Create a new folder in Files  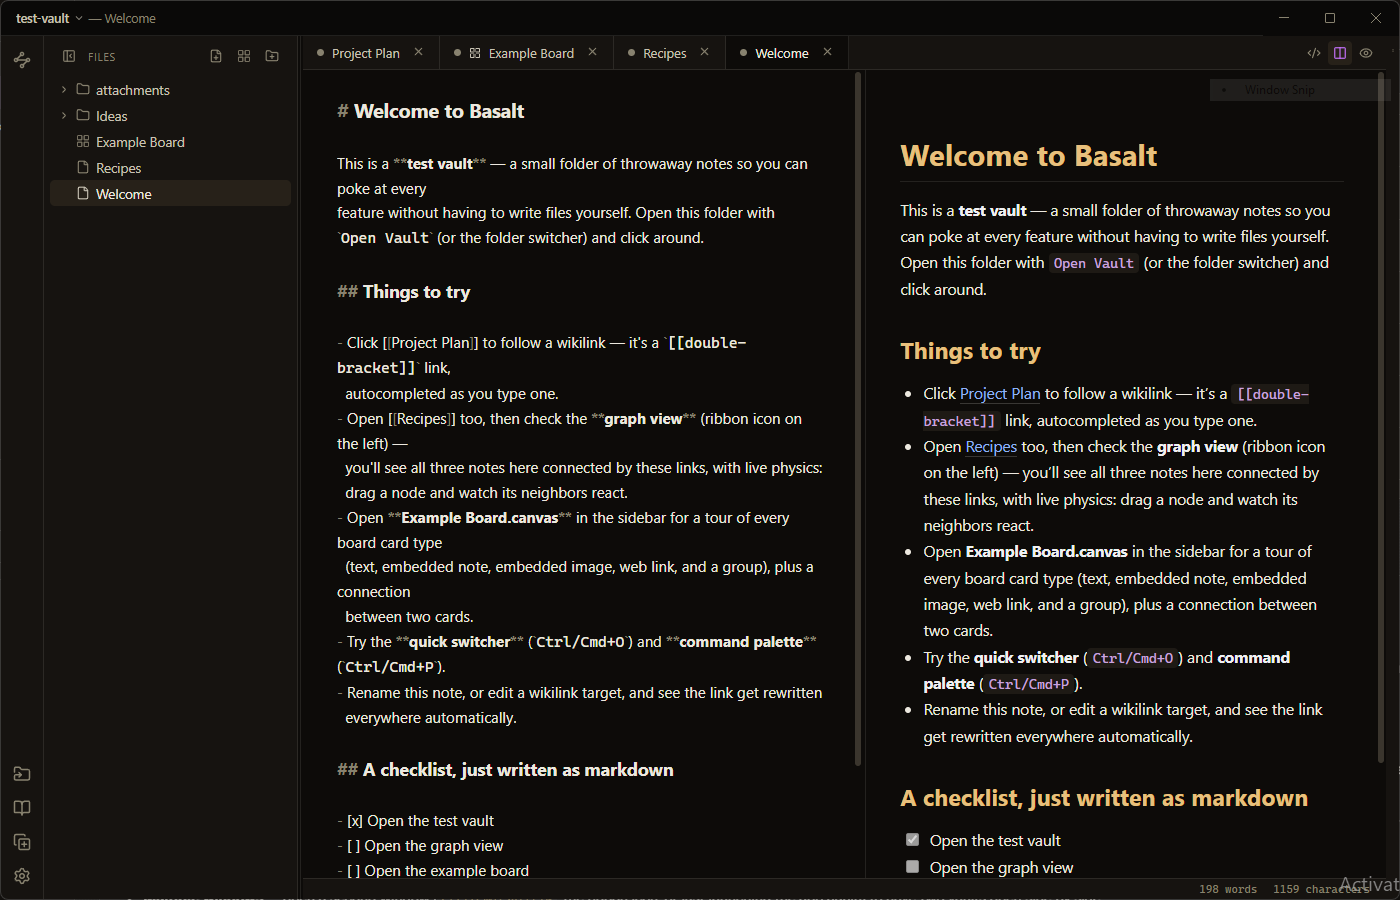click(x=272, y=56)
